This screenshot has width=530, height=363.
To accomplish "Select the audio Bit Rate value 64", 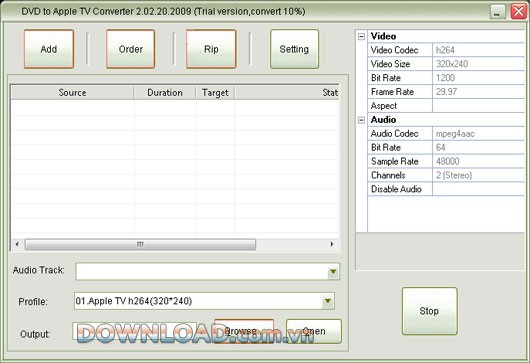I will point(478,147).
